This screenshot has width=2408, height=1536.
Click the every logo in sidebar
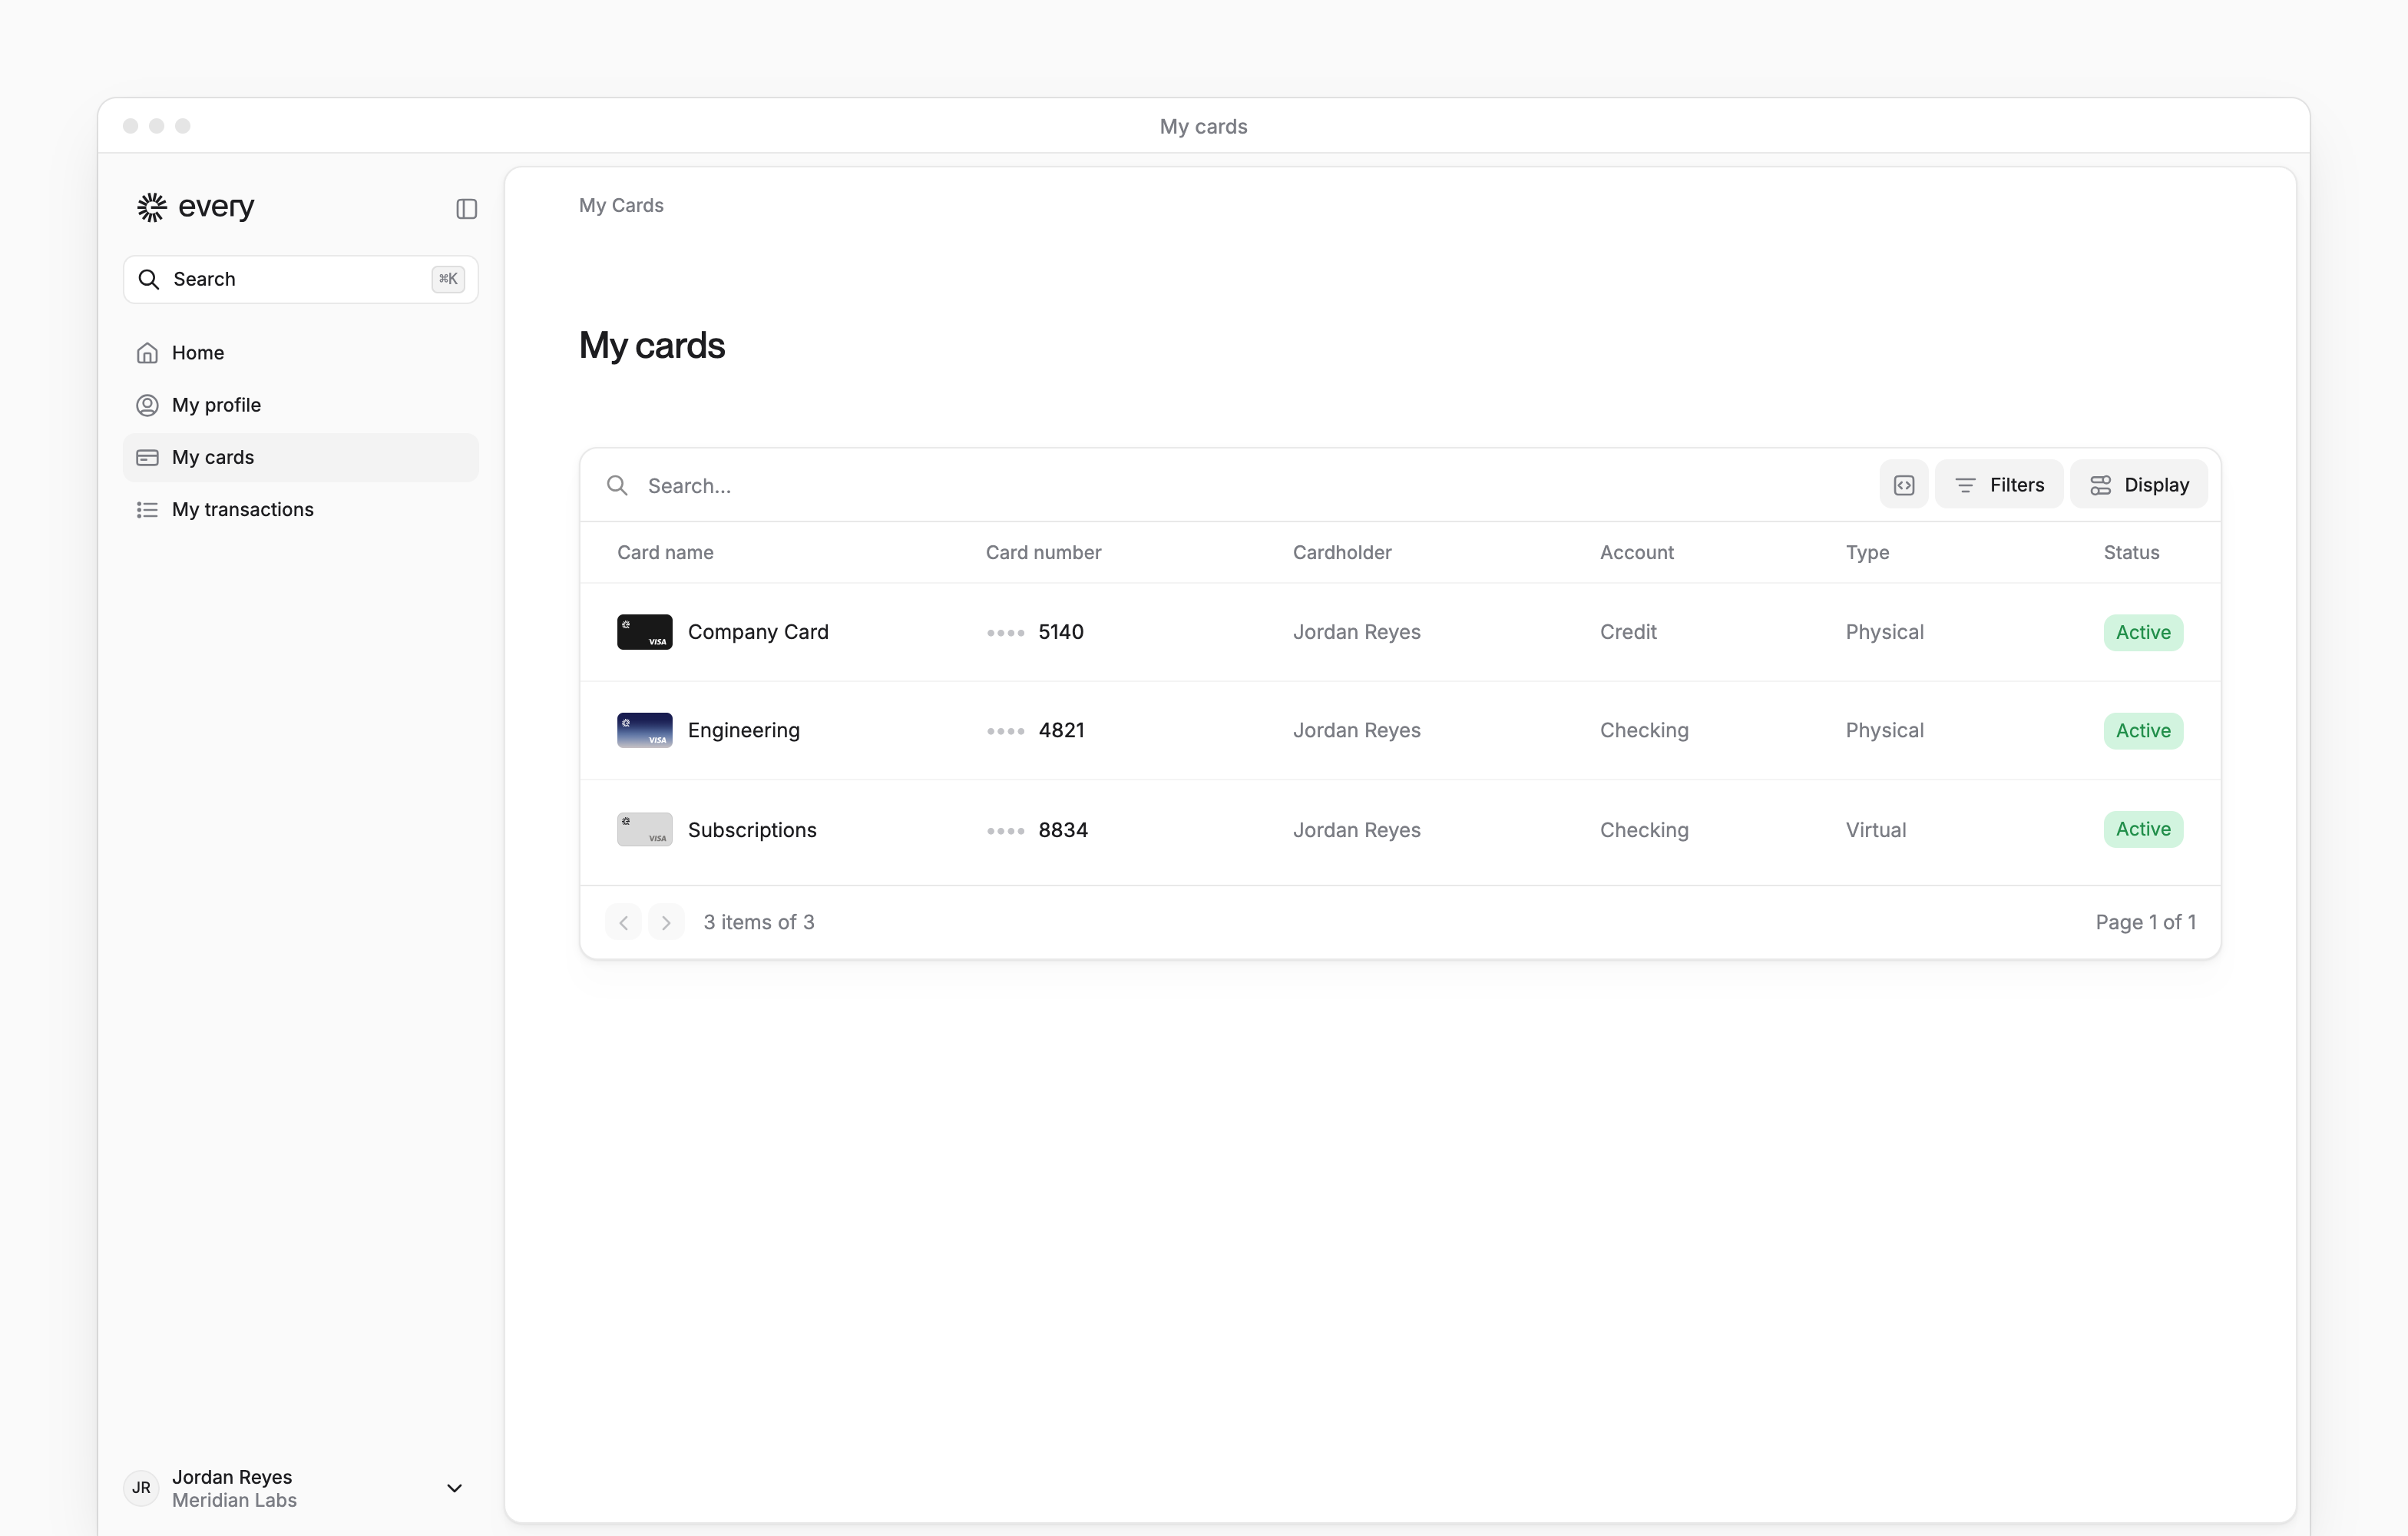[x=196, y=207]
